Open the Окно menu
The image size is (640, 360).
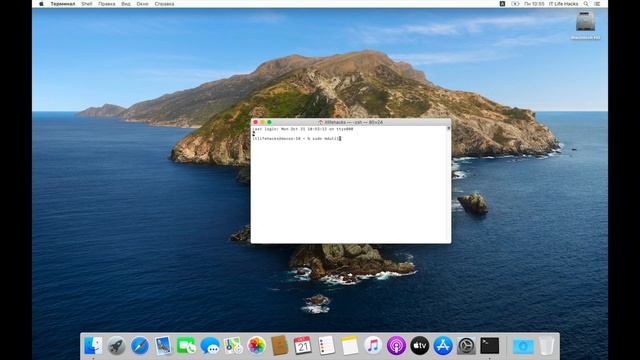[x=142, y=4]
